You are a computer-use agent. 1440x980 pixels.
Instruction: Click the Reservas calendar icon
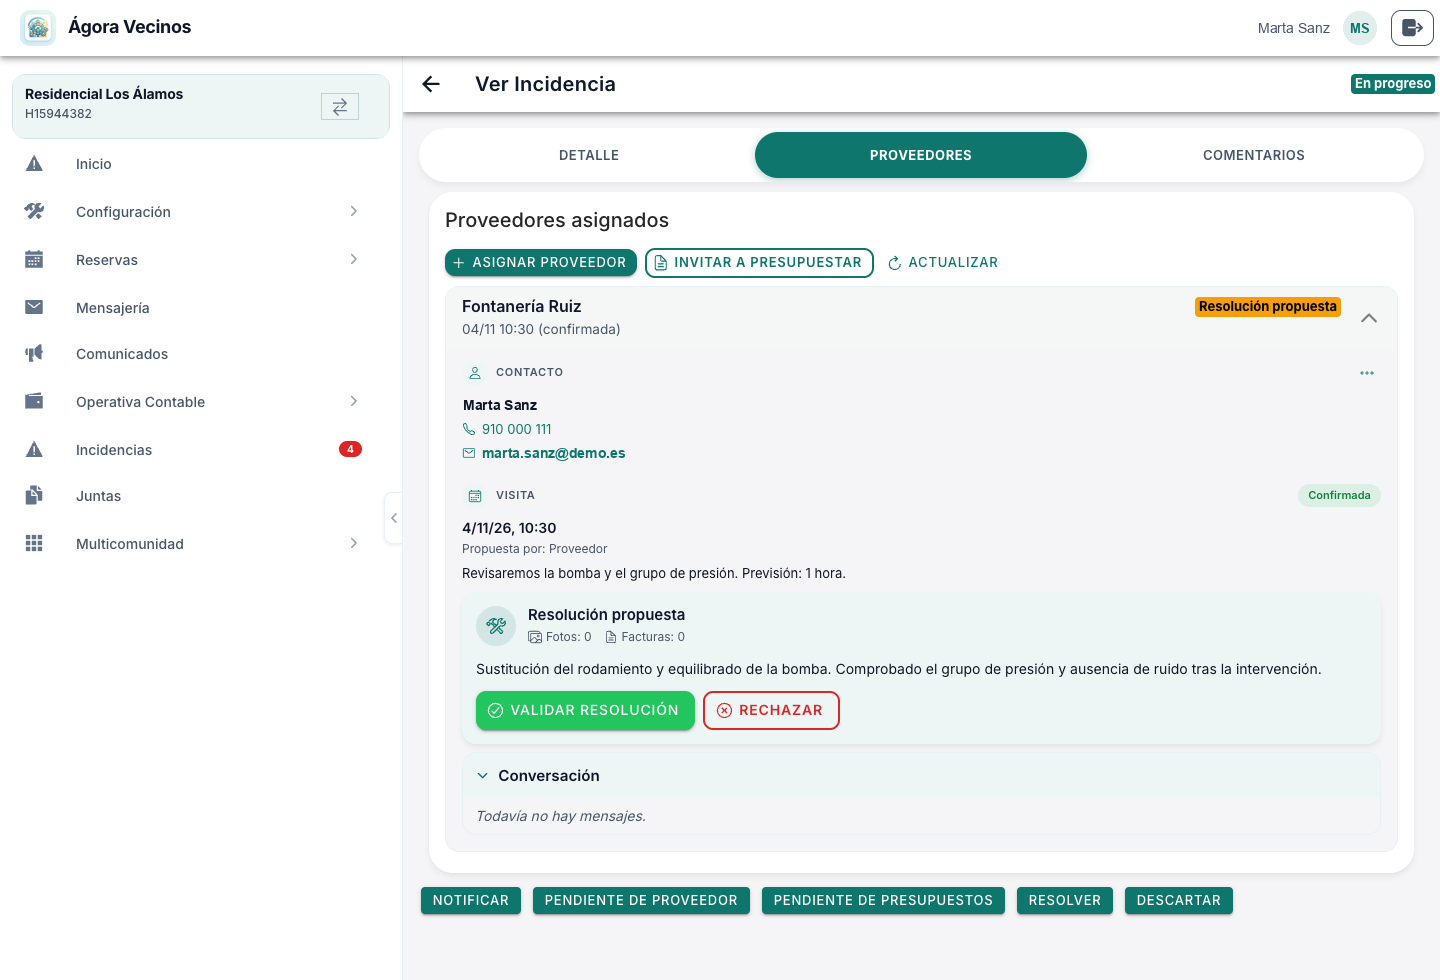[x=34, y=260]
